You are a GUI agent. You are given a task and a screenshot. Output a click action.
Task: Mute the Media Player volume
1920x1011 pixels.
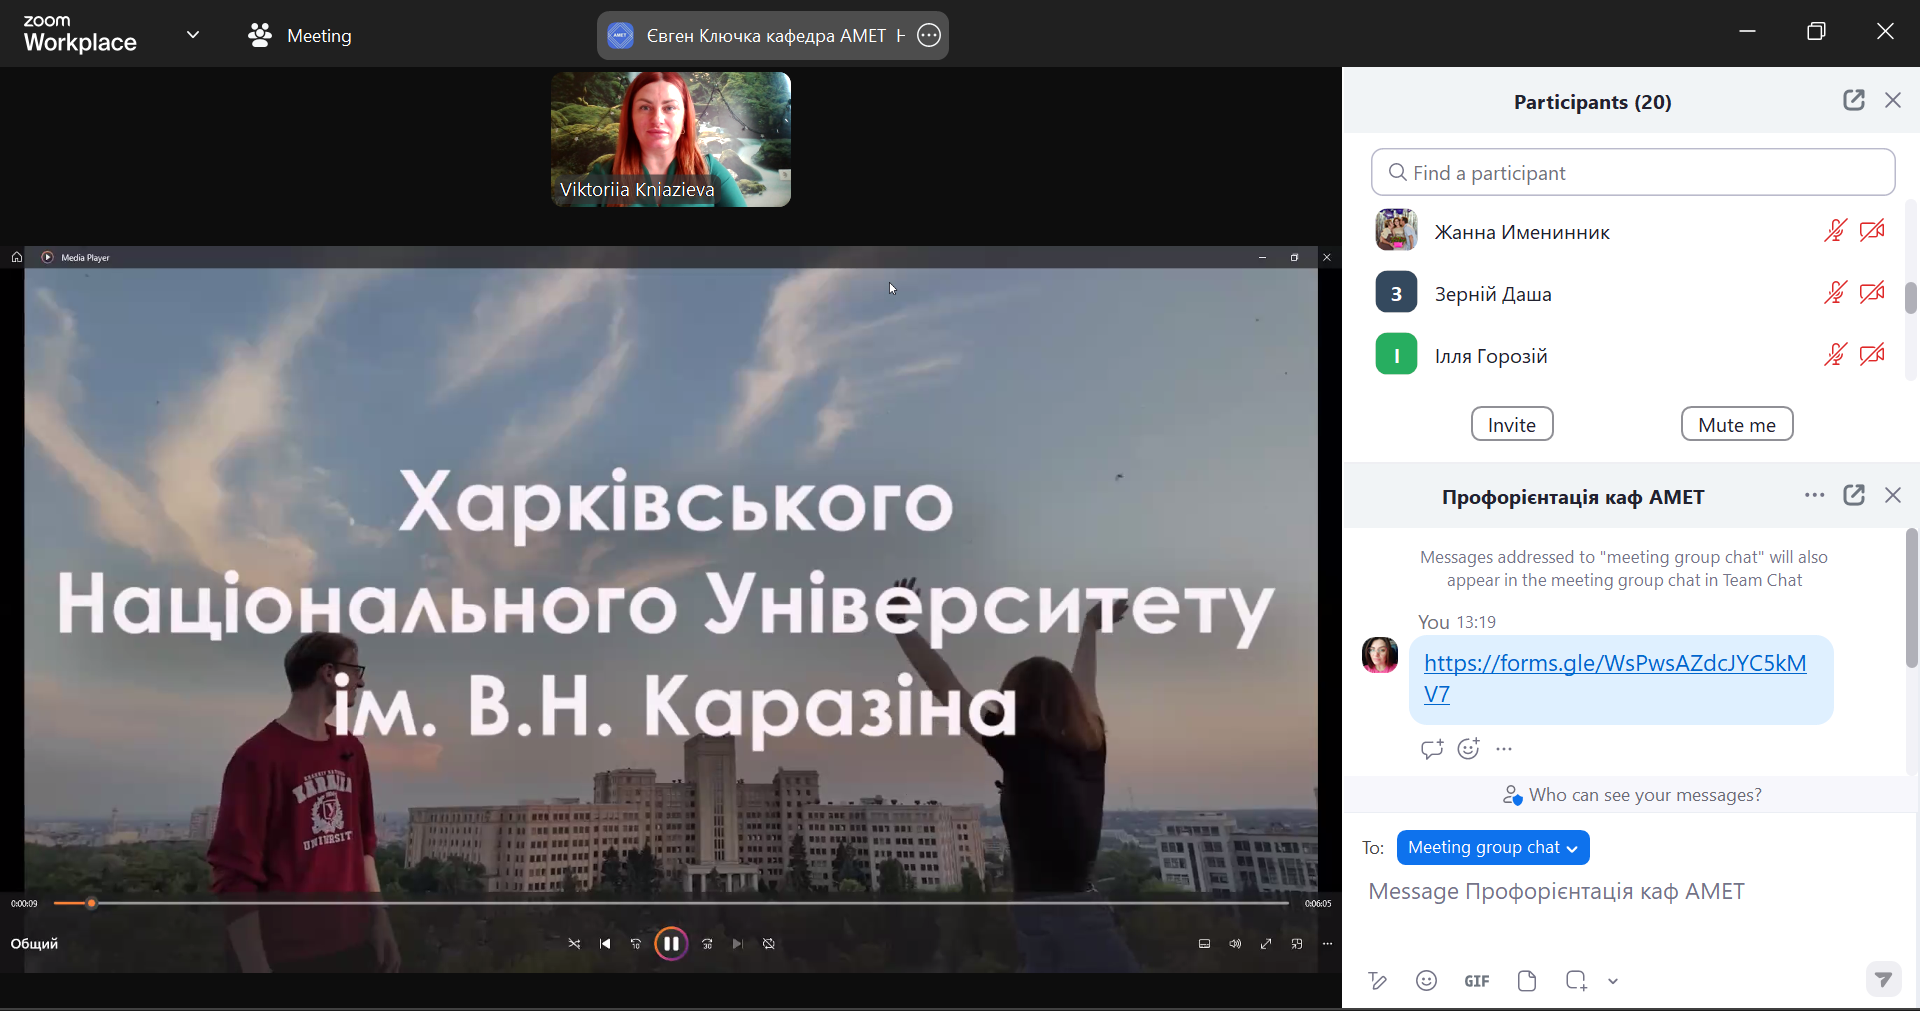pyautogui.click(x=1235, y=944)
